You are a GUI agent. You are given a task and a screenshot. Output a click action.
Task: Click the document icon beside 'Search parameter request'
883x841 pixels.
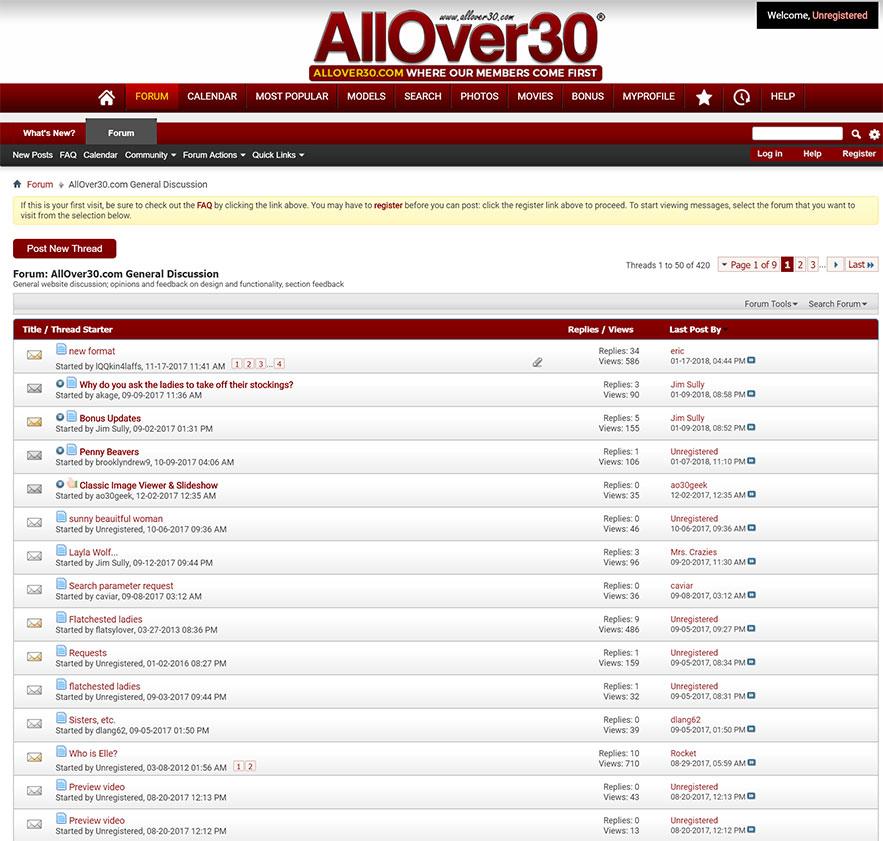pyautogui.click(x=61, y=584)
